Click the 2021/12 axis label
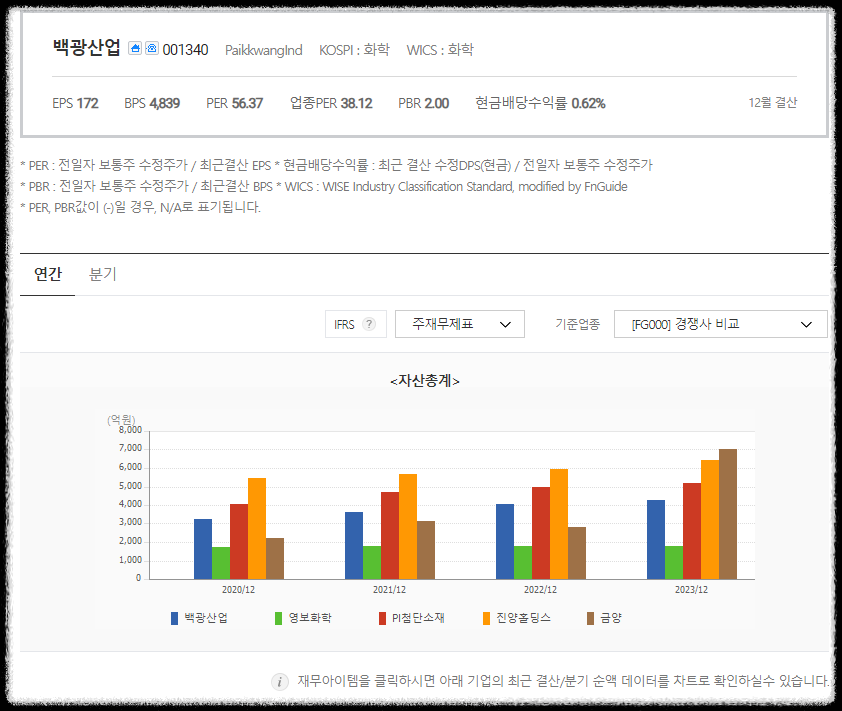 389,590
